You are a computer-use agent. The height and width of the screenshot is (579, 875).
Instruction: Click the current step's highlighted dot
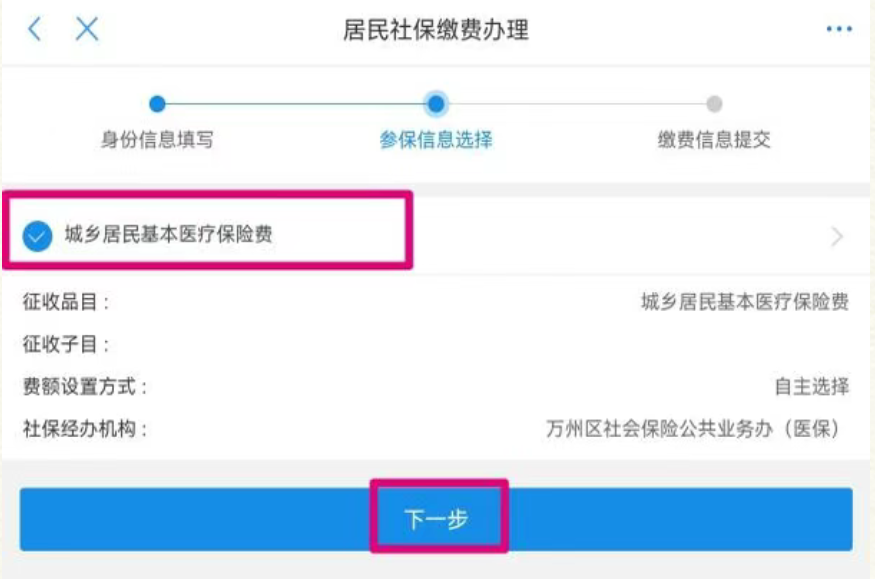coord(436,103)
